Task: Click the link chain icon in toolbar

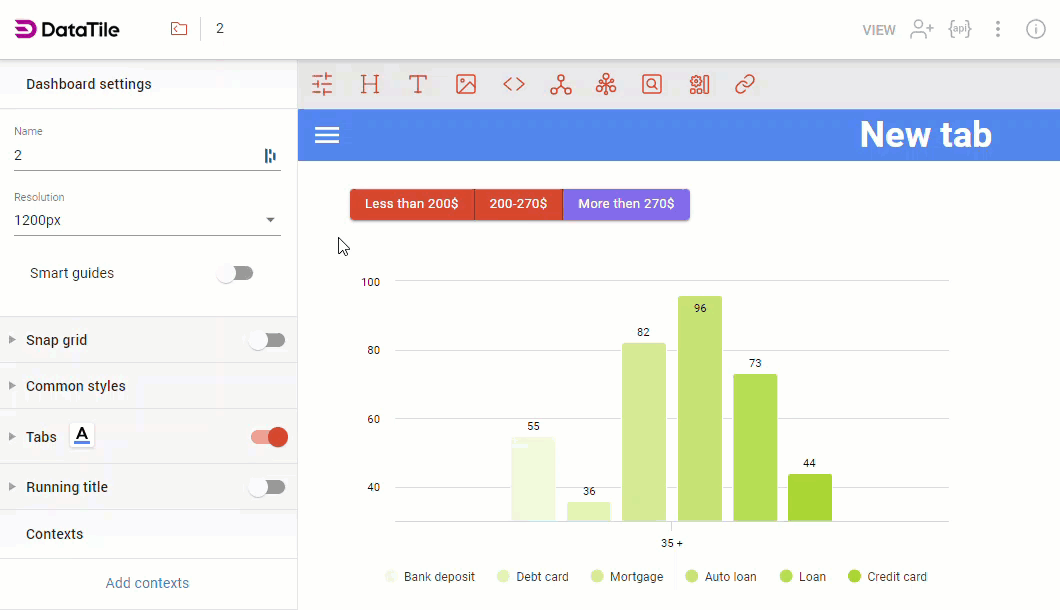Action: click(745, 85)
